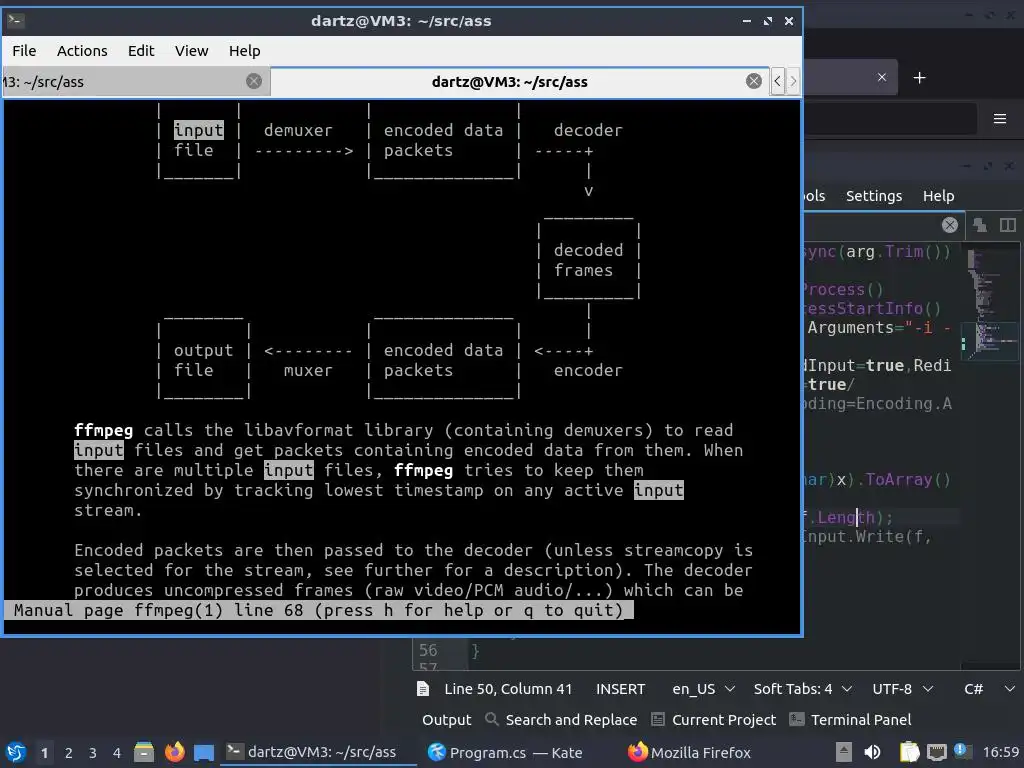Show Kate's Output panel
The width and height of the screenshot is (1024, 768).
point(447,720)
